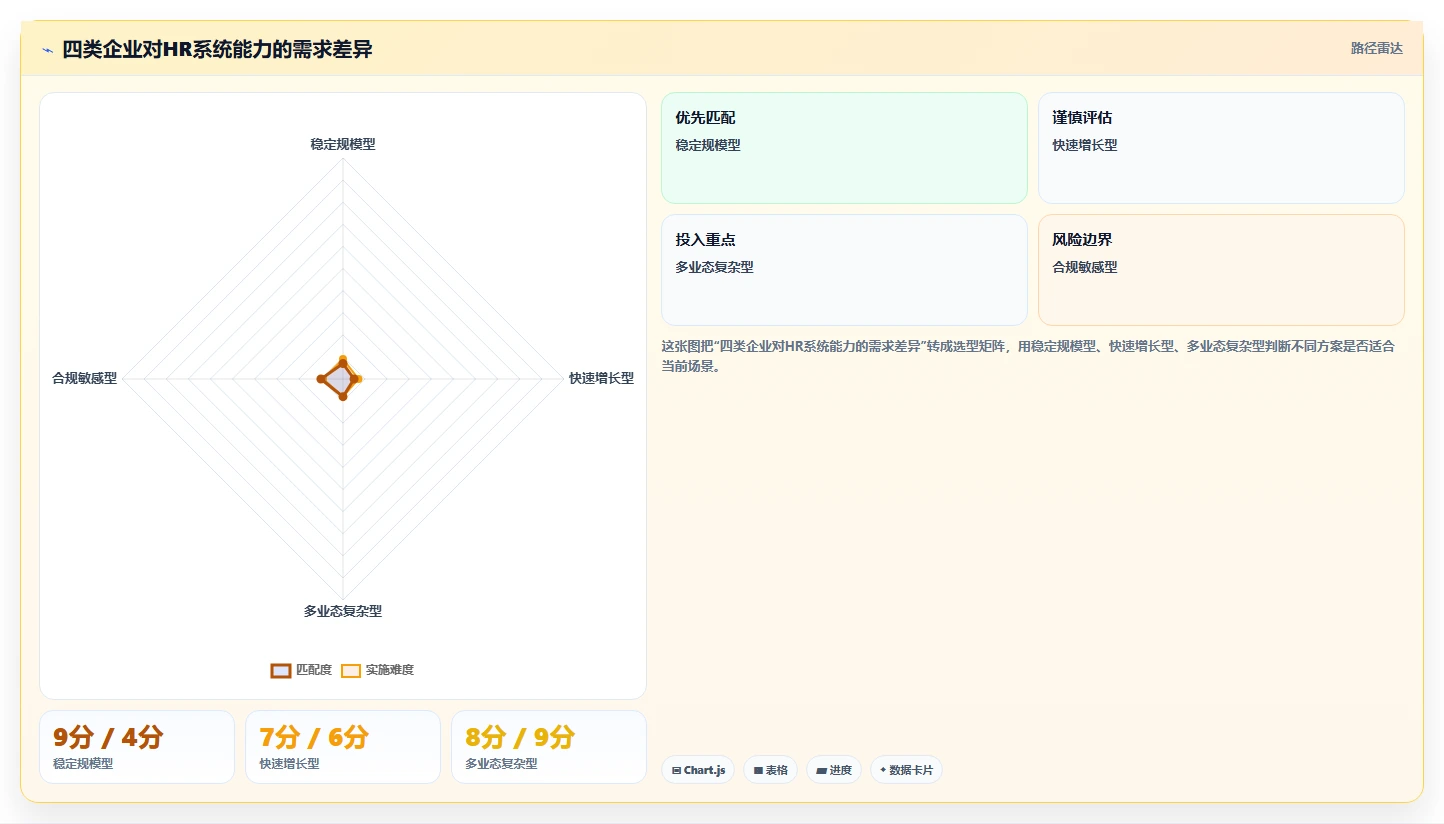Image resolution: width=1444 pixels, height=824 pixels.
Task: Click the radar data point on the bottom axis
Action: [343, 396]
